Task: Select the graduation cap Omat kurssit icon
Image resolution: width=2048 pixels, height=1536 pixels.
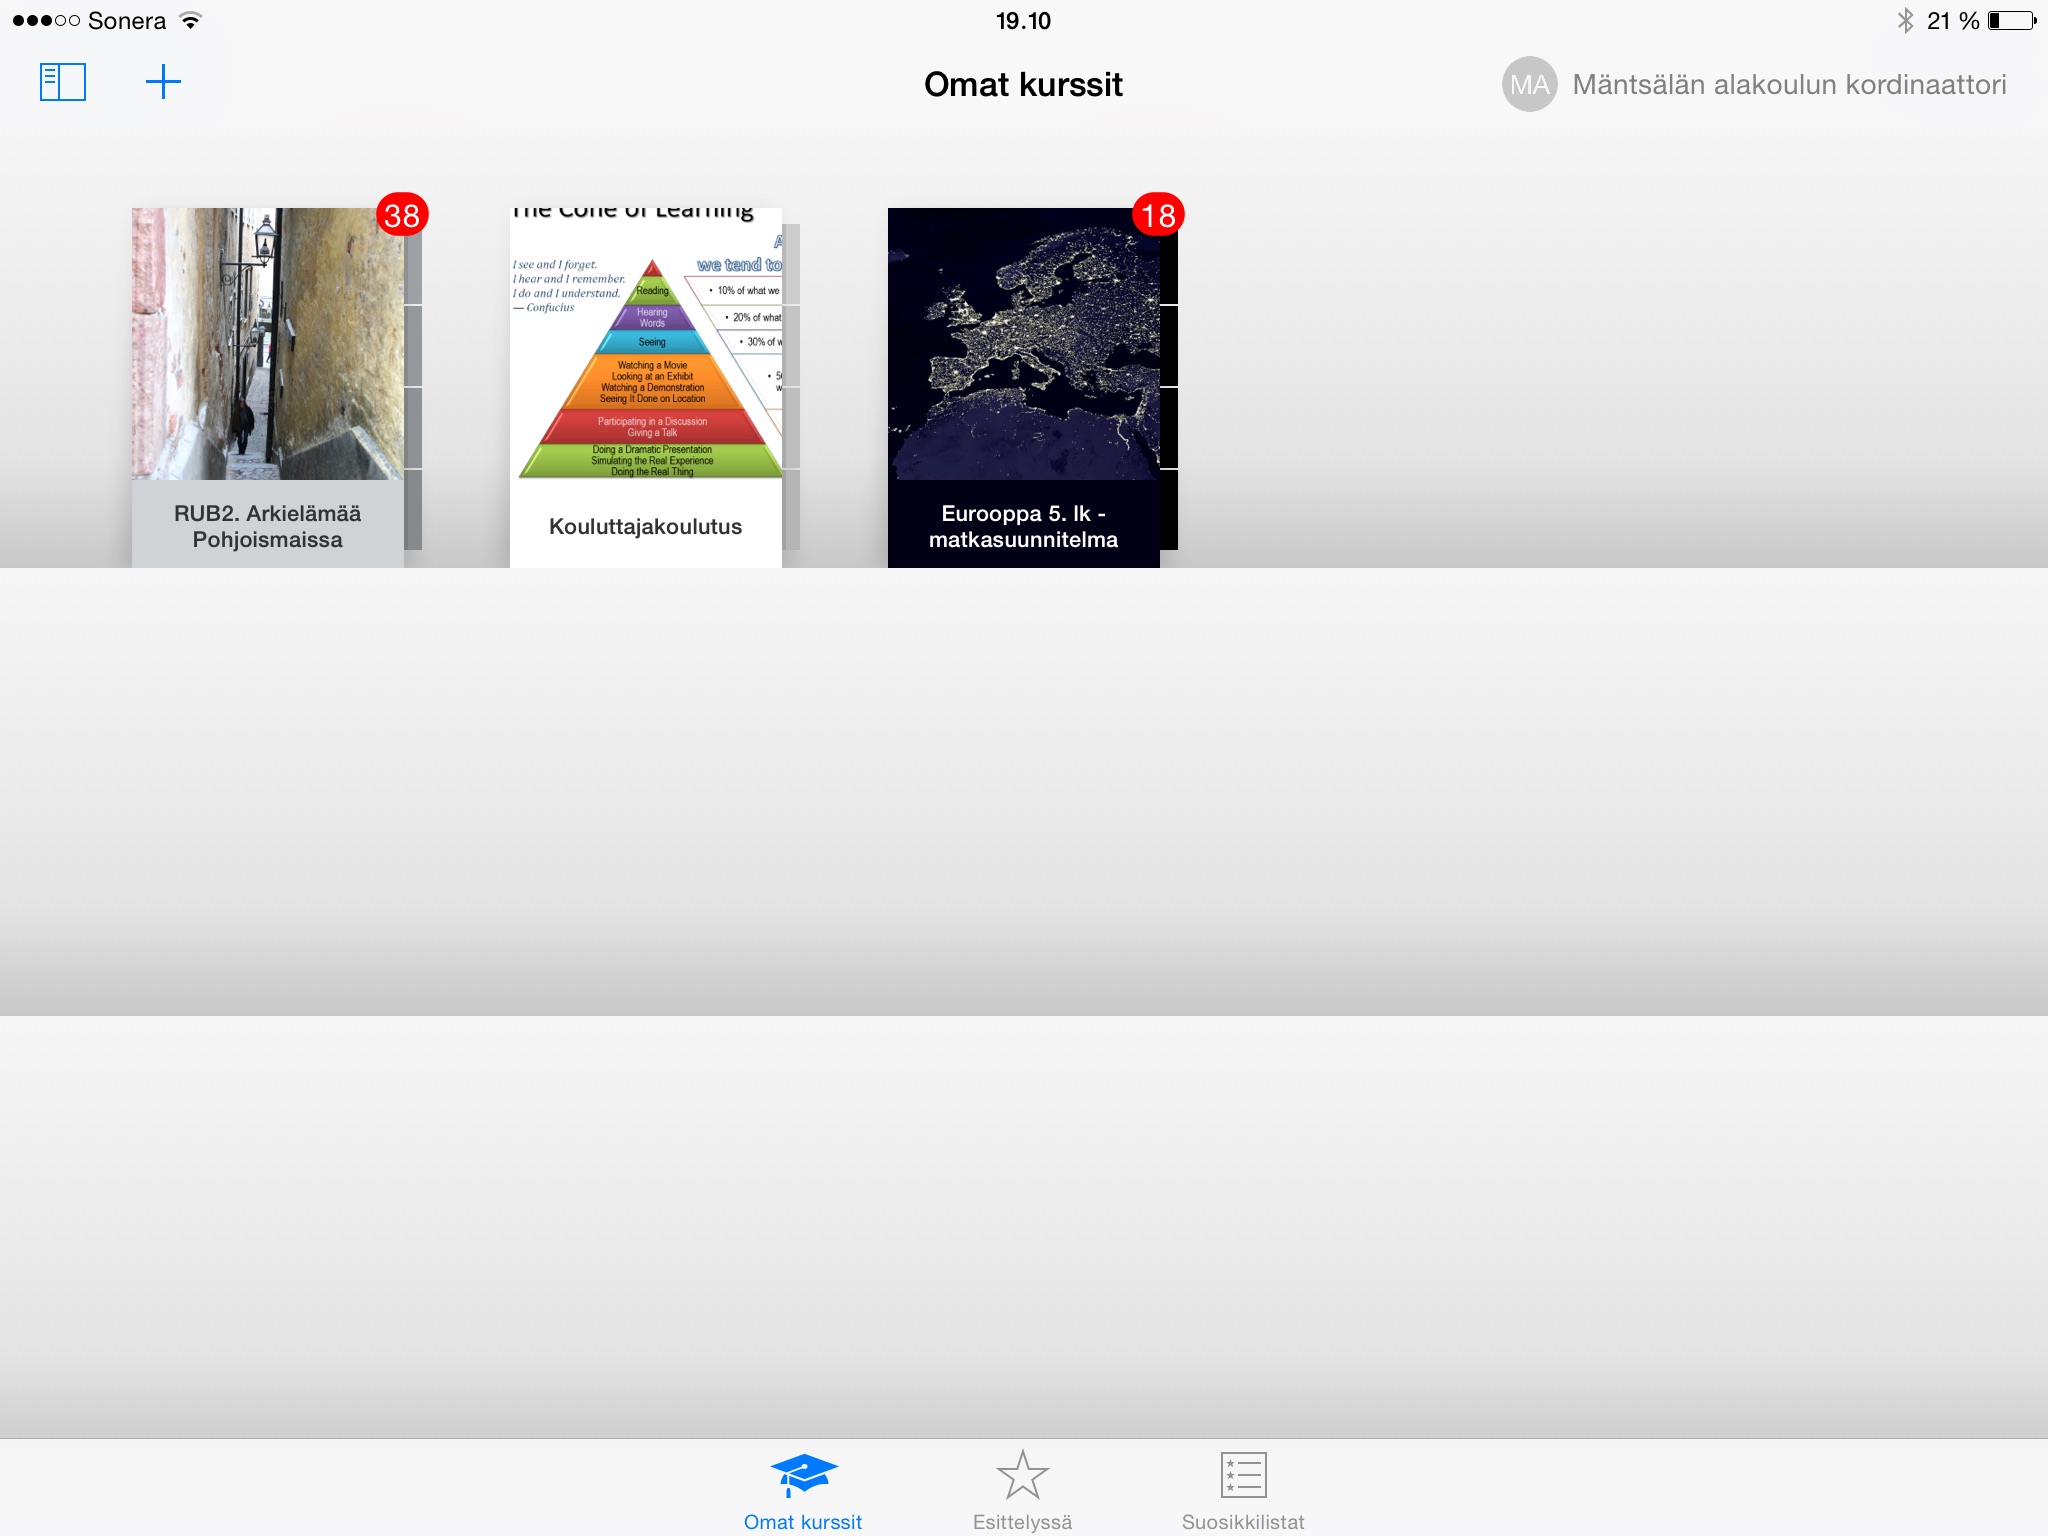Action: pyautogui.click(x=803, y=1474)
